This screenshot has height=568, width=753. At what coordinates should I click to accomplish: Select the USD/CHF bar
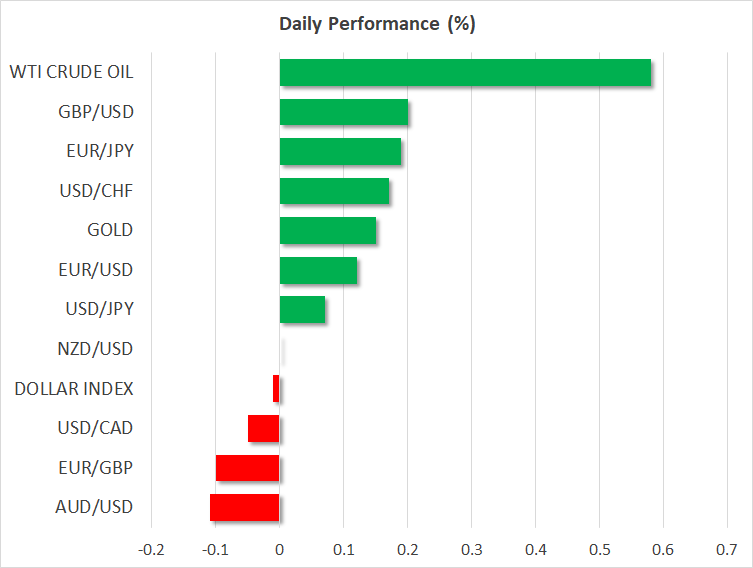coord(334,191)
